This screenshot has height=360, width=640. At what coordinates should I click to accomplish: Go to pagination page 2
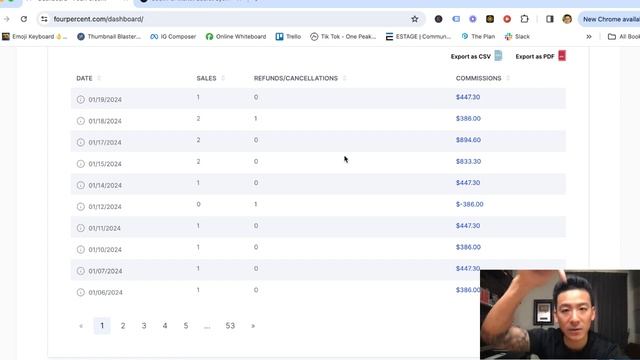click(x=123, y=326)
